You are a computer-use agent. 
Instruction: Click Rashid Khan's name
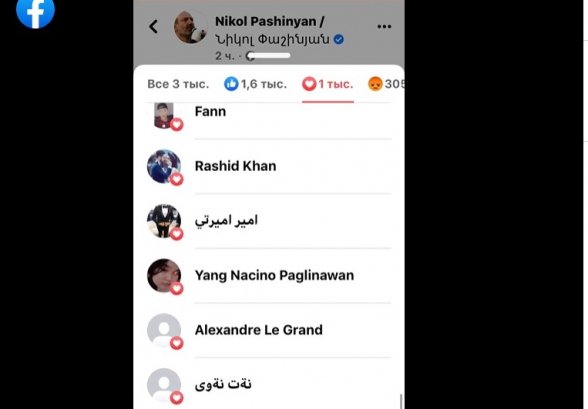[x=236, y=166]
